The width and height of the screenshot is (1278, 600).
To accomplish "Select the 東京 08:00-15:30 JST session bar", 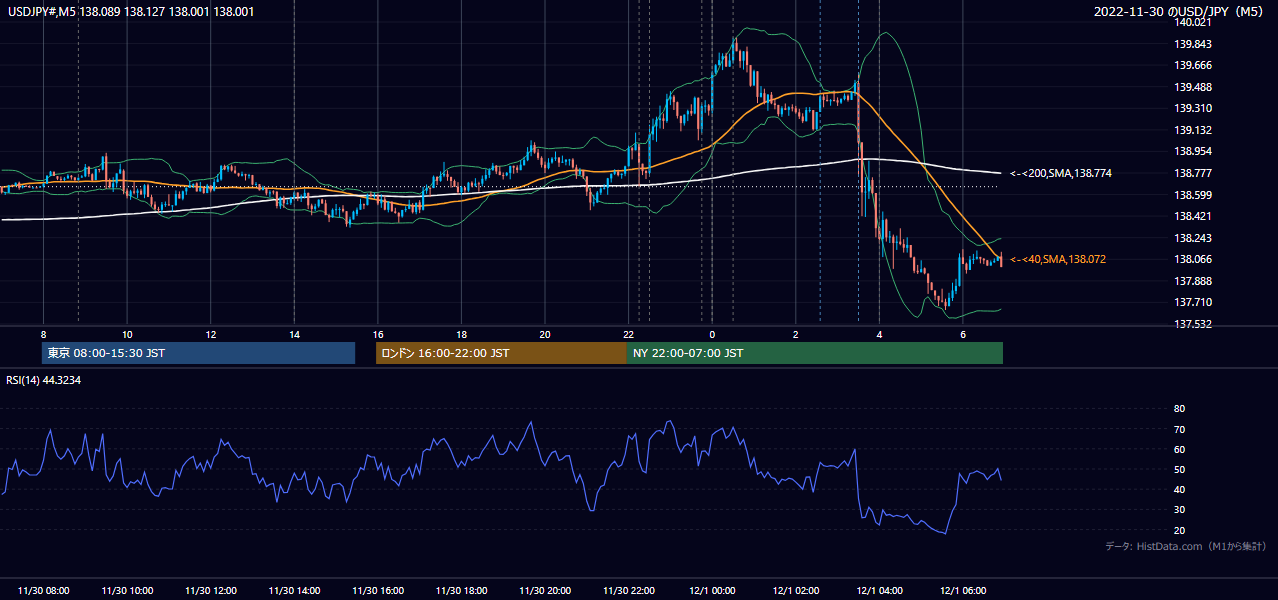I will (x=198, y=353).
